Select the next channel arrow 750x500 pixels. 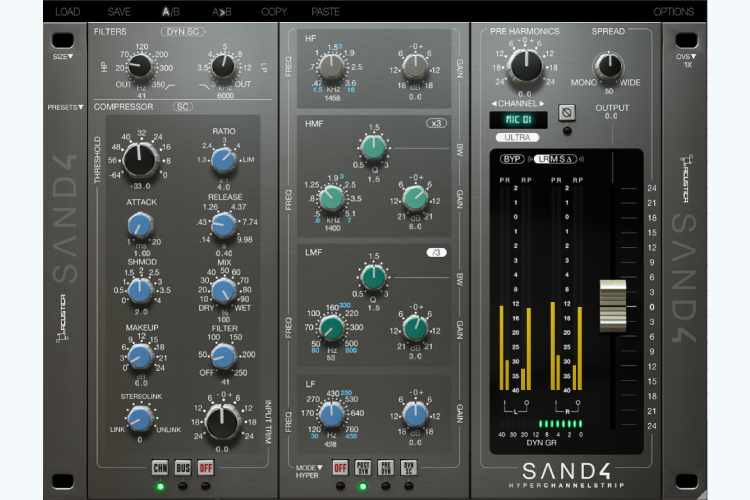coord(542,103)
